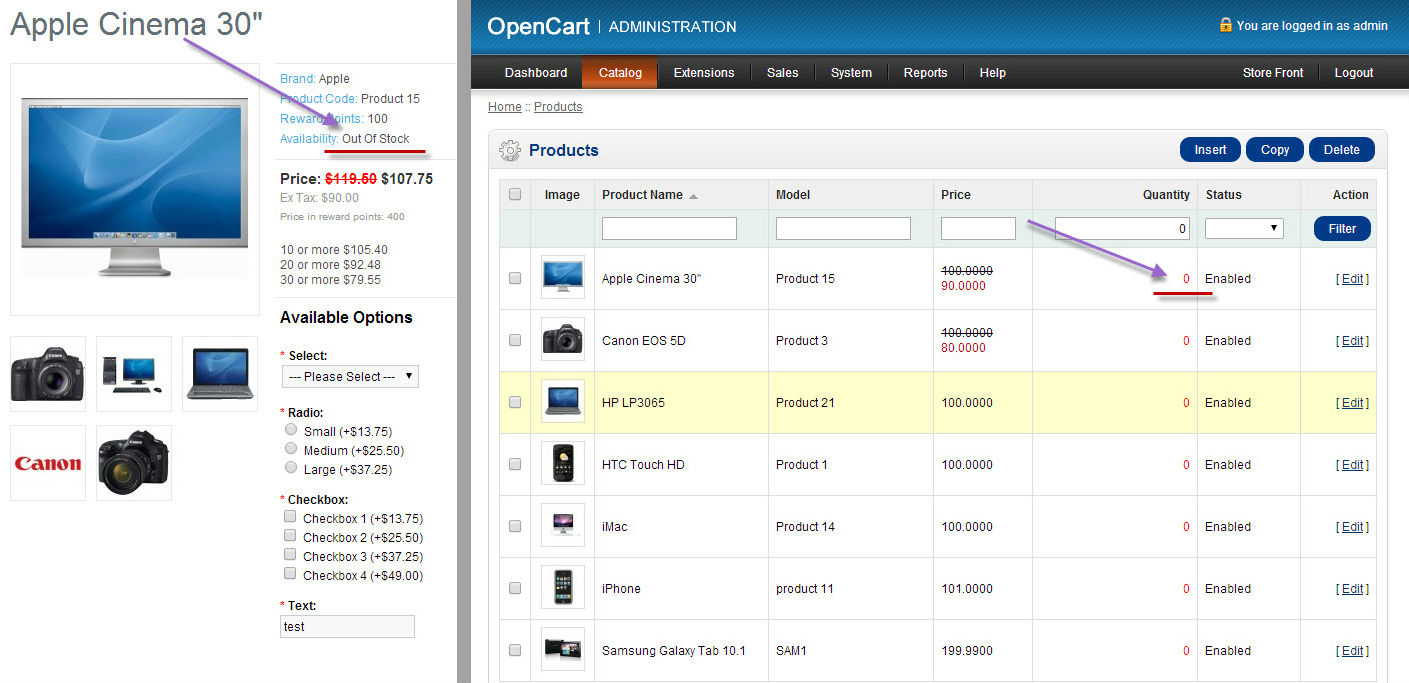This screenshot has width=1409, height=683.
Task: Open the HTC Touch HD row thumbnail
Action: click(562, 464)
